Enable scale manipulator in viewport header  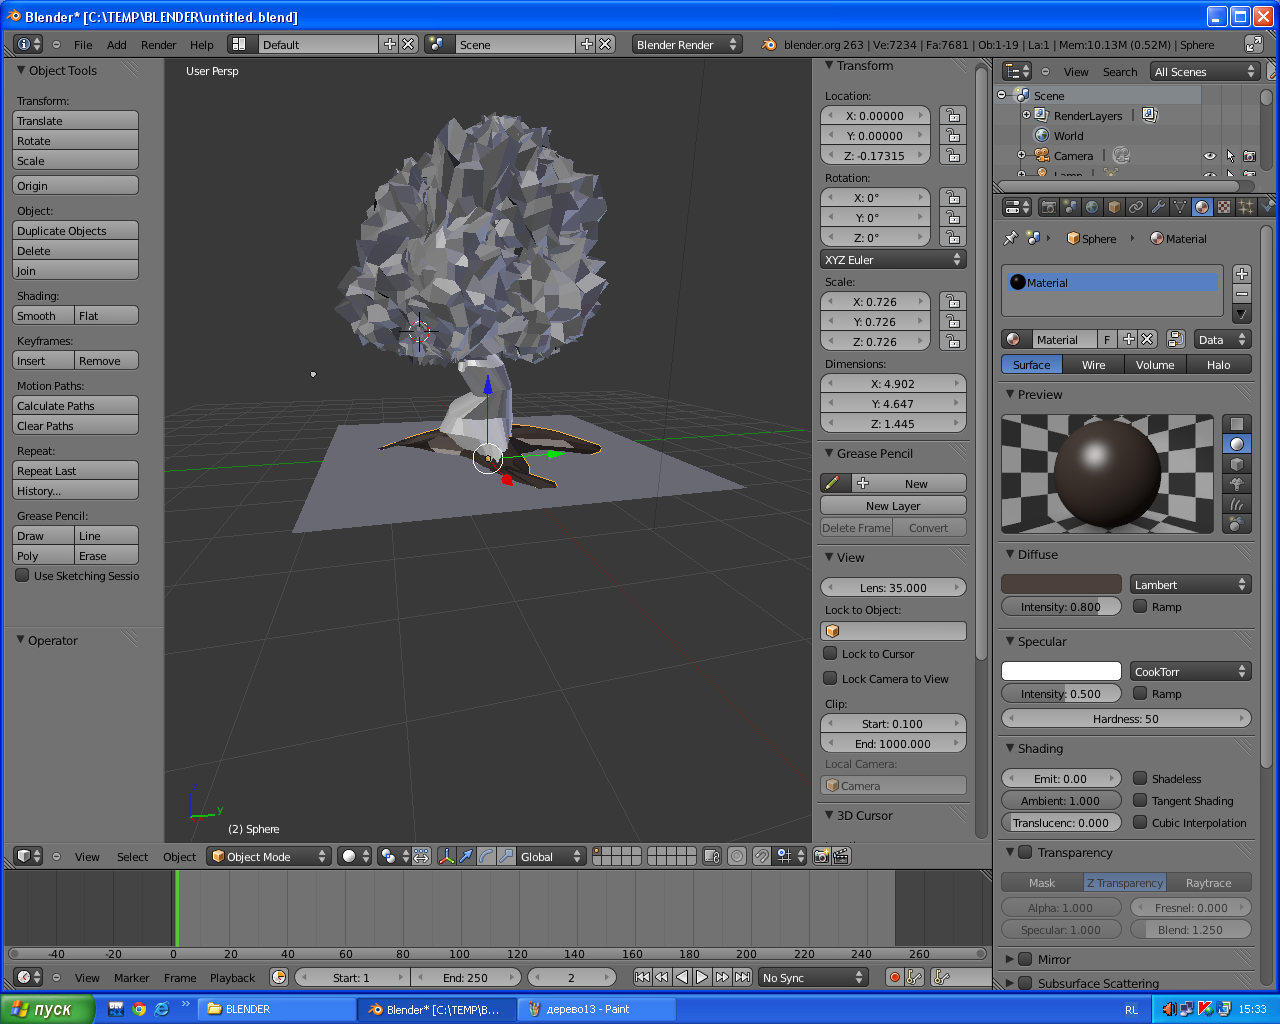click(x=506, y=856)
